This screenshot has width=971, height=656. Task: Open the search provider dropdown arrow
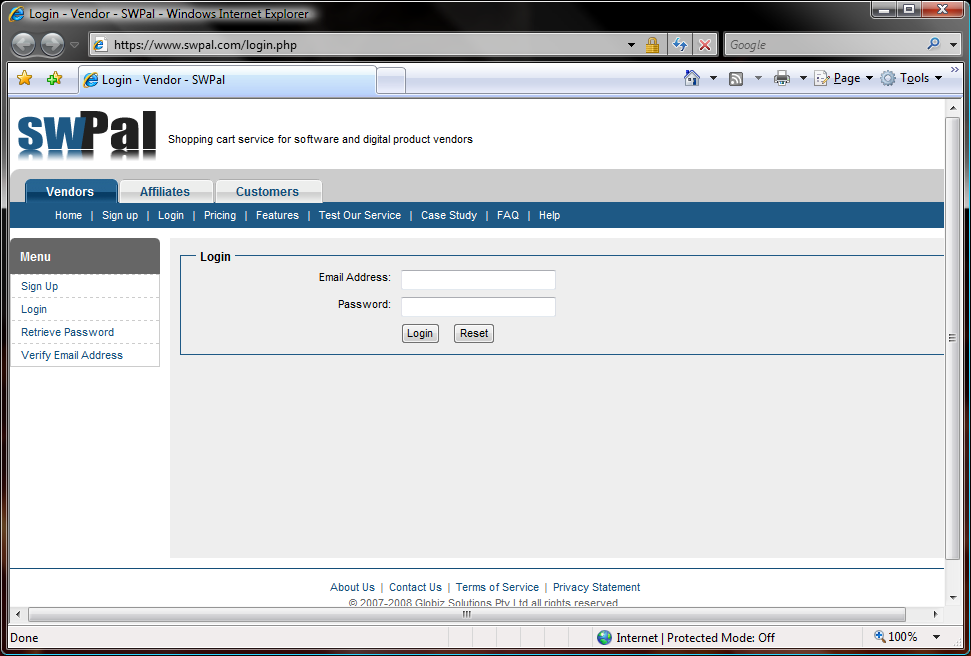(x=952, y=45)
